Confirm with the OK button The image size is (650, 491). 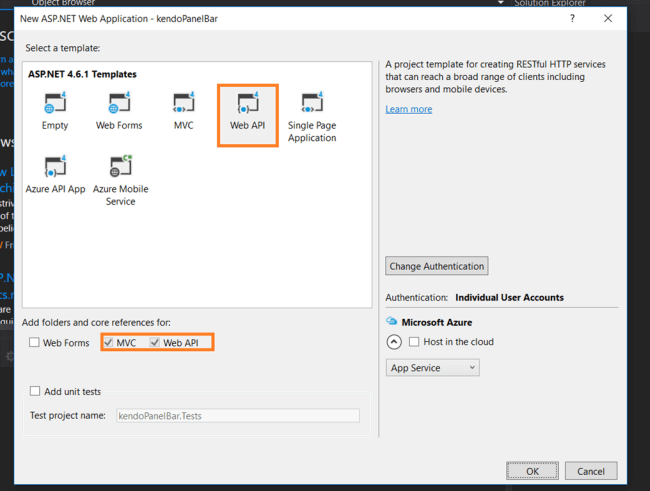(532, 471)
